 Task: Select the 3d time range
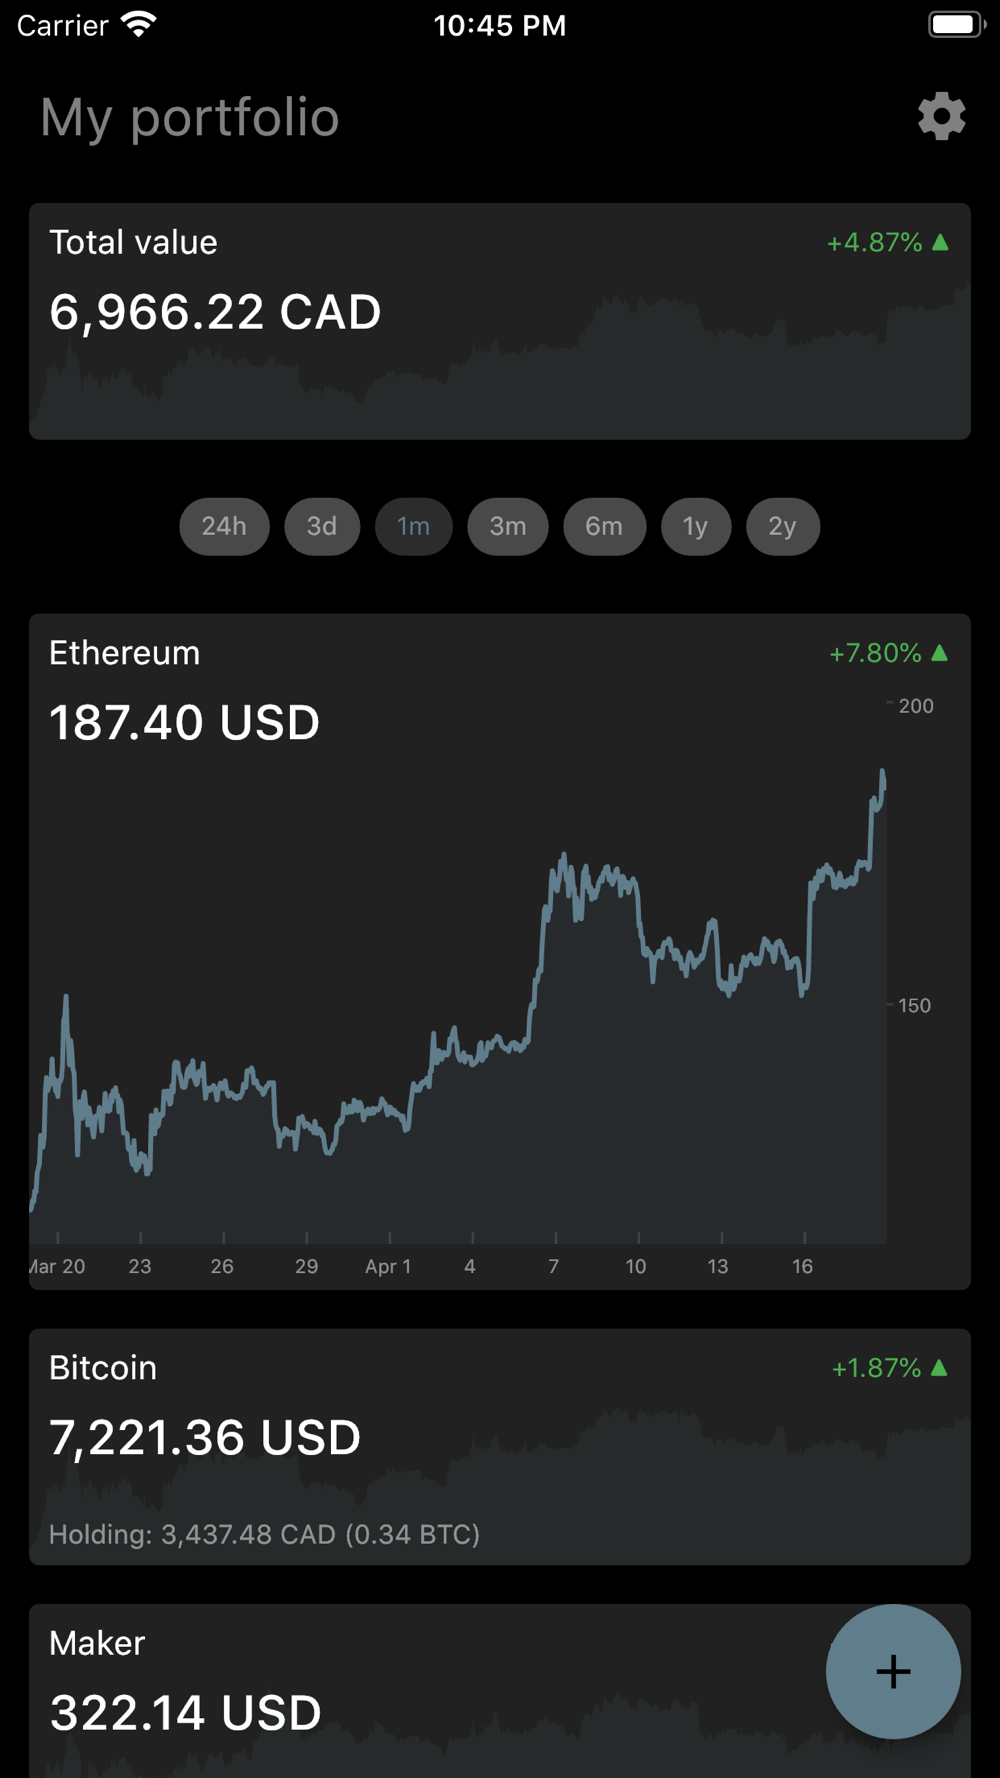(322, 526)
